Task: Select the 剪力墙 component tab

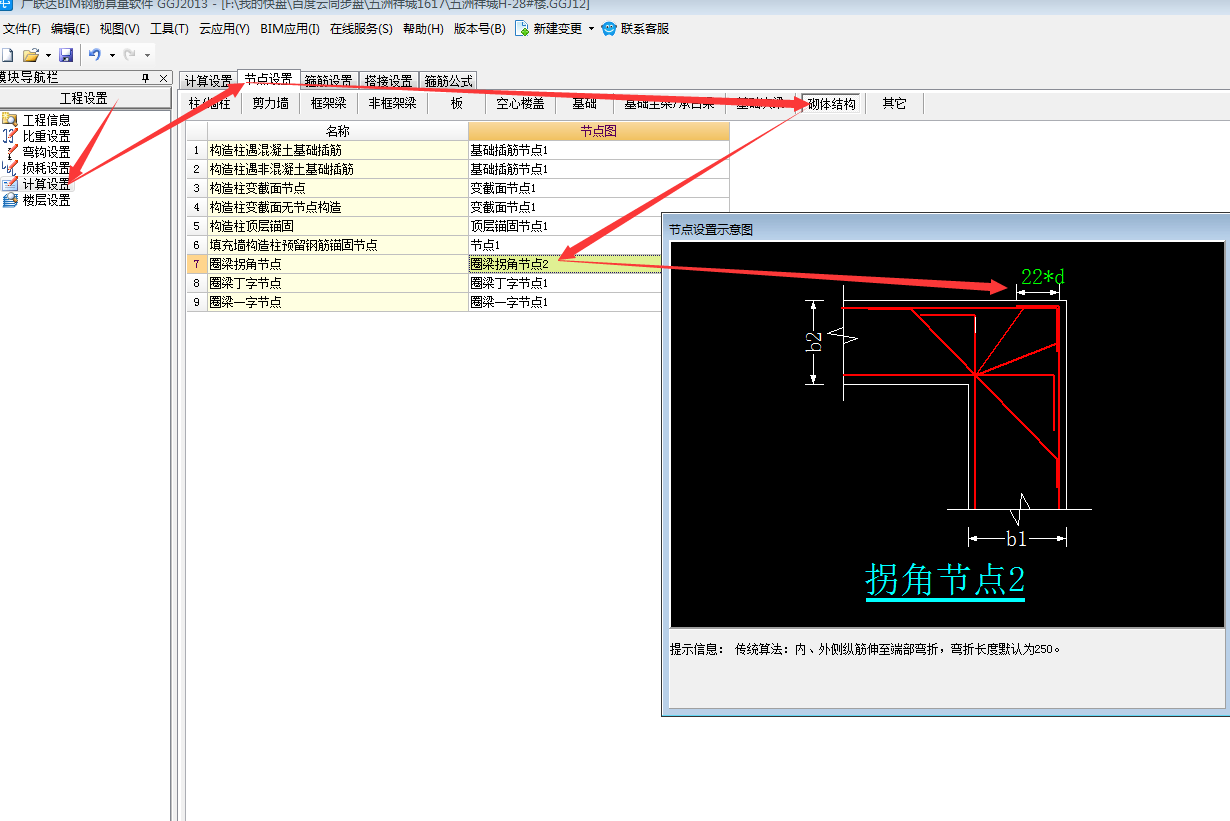Action: click(x=270, y=103)
